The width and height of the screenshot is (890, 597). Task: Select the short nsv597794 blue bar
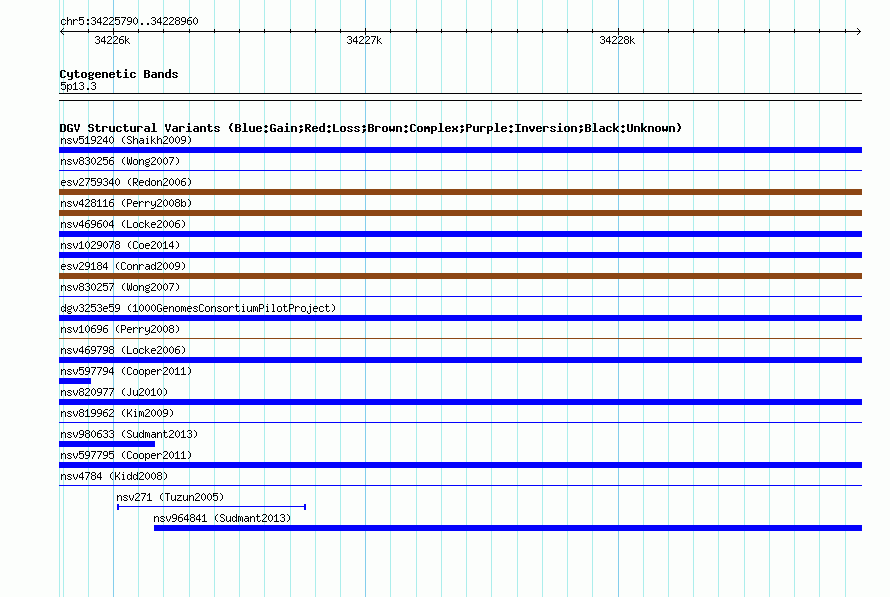click(x=75, y=381)
